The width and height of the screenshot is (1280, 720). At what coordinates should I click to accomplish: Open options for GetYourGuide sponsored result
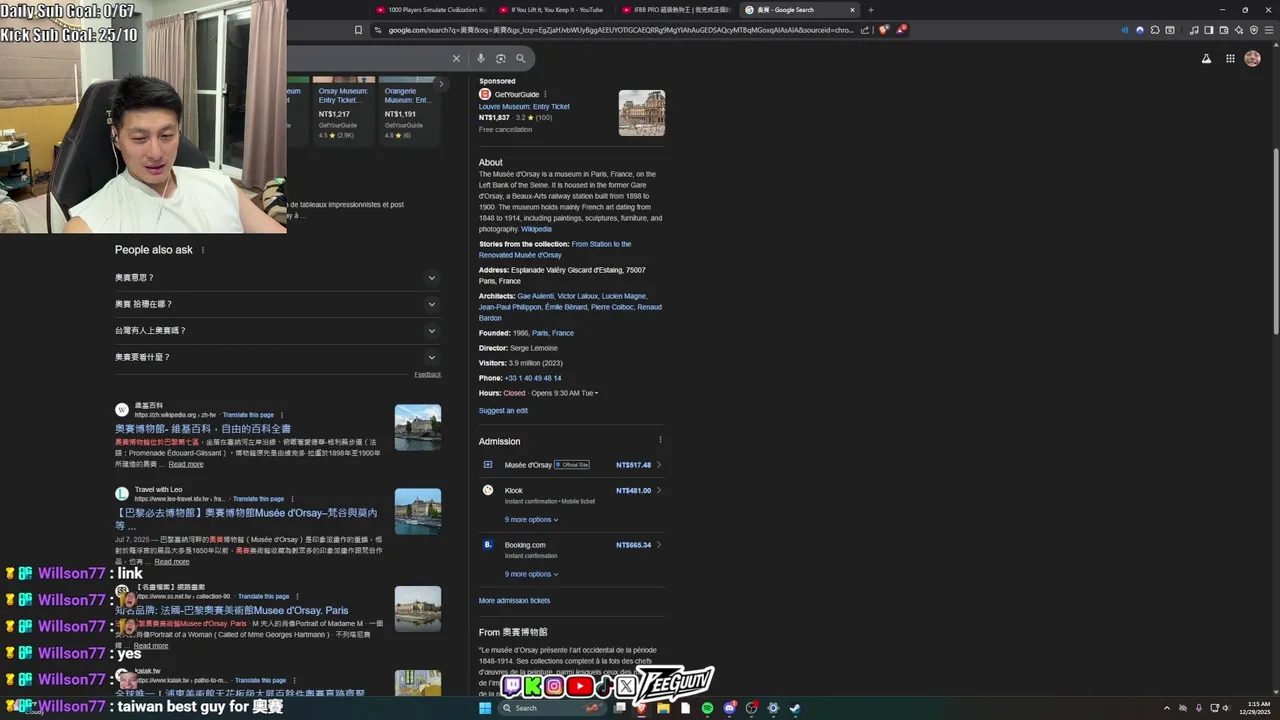click(545, 94)
